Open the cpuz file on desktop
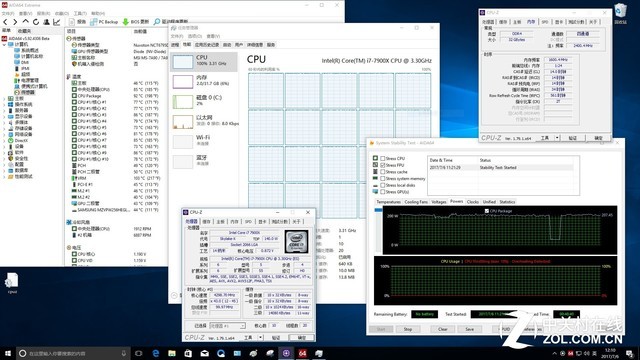Viewport: 640px width, 360px height. tap(12, 283)
